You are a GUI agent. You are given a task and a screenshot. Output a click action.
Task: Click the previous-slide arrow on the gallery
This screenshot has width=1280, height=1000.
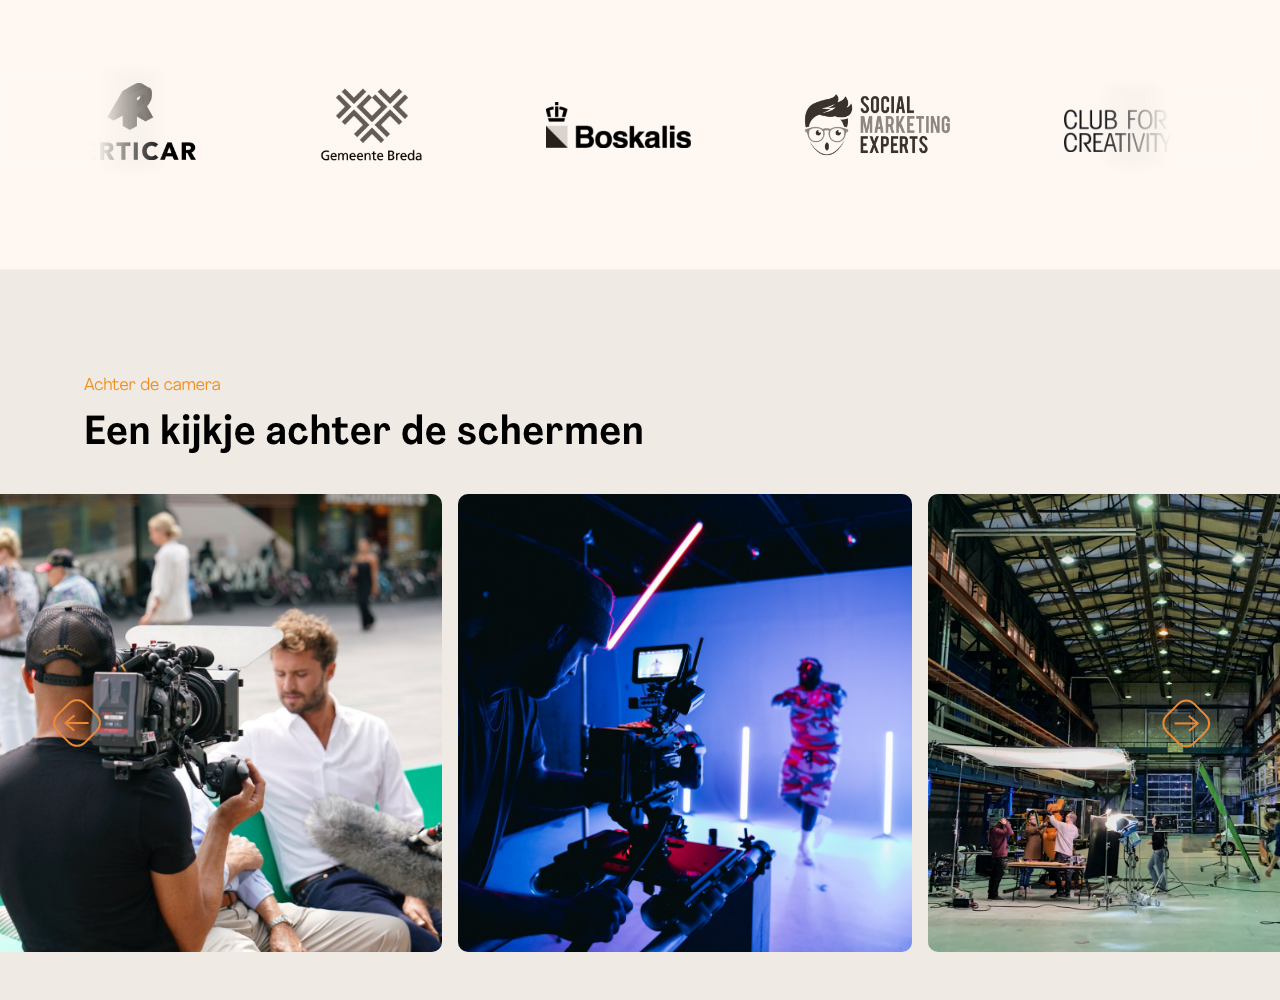77,722
